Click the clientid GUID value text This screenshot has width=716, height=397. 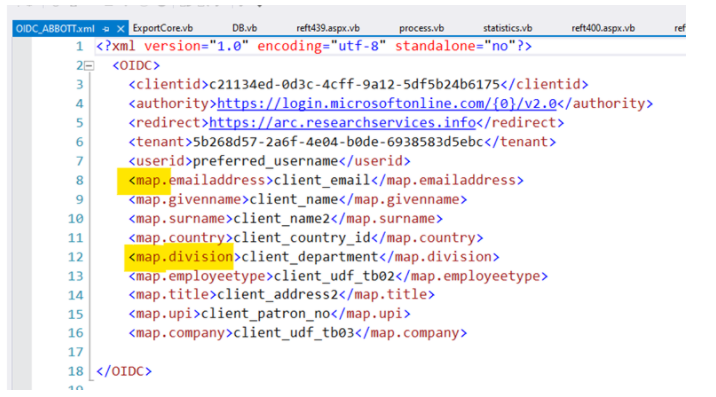(354, 85)
